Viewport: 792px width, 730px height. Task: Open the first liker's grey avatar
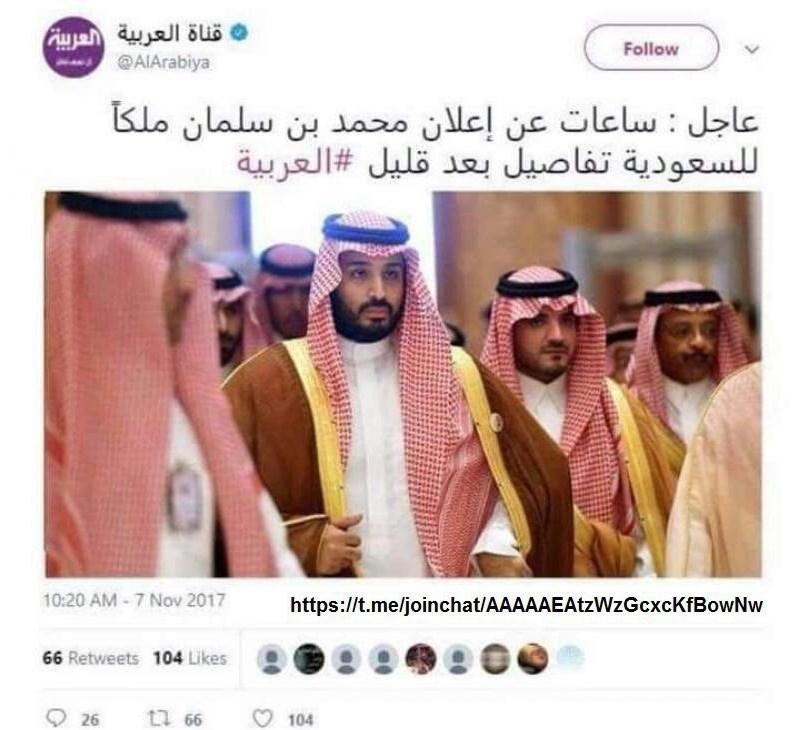pos(272,659)
